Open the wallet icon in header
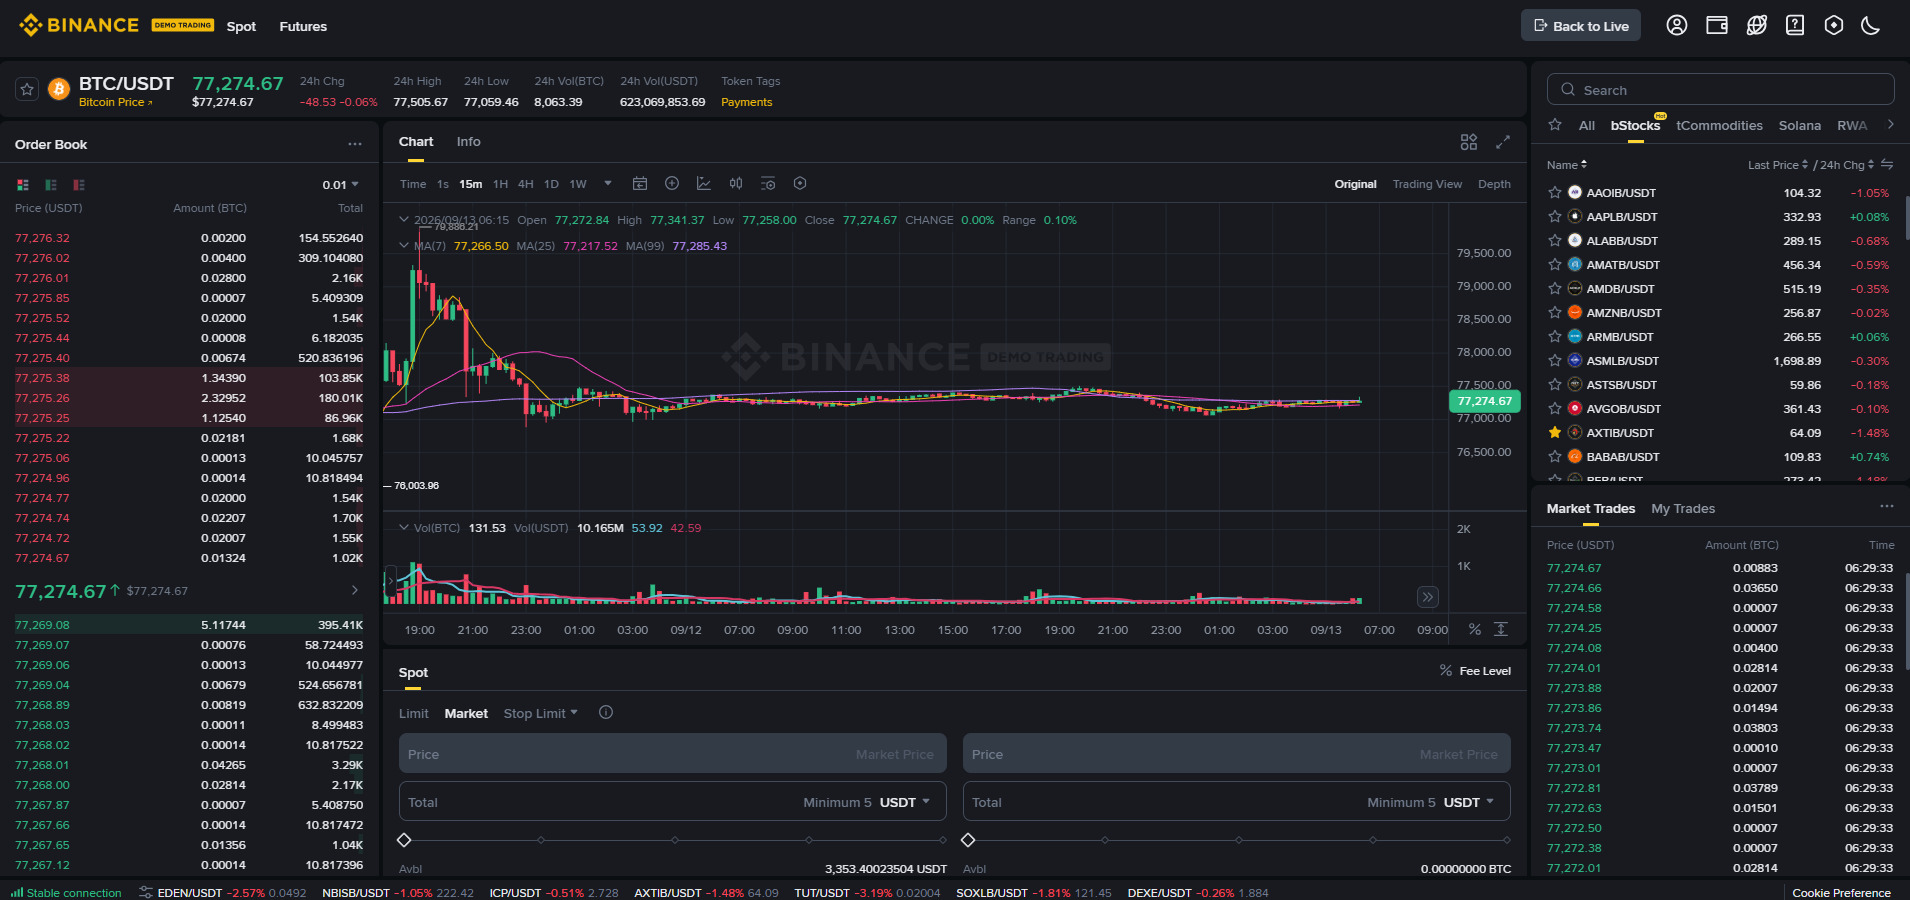 1717,26
